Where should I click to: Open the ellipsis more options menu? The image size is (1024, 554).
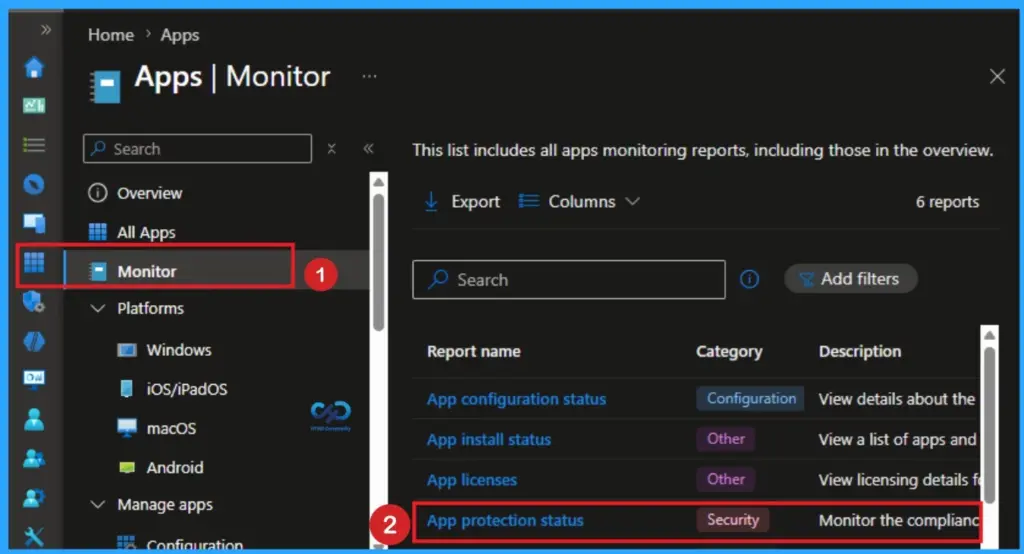click(x=370, y=76)
